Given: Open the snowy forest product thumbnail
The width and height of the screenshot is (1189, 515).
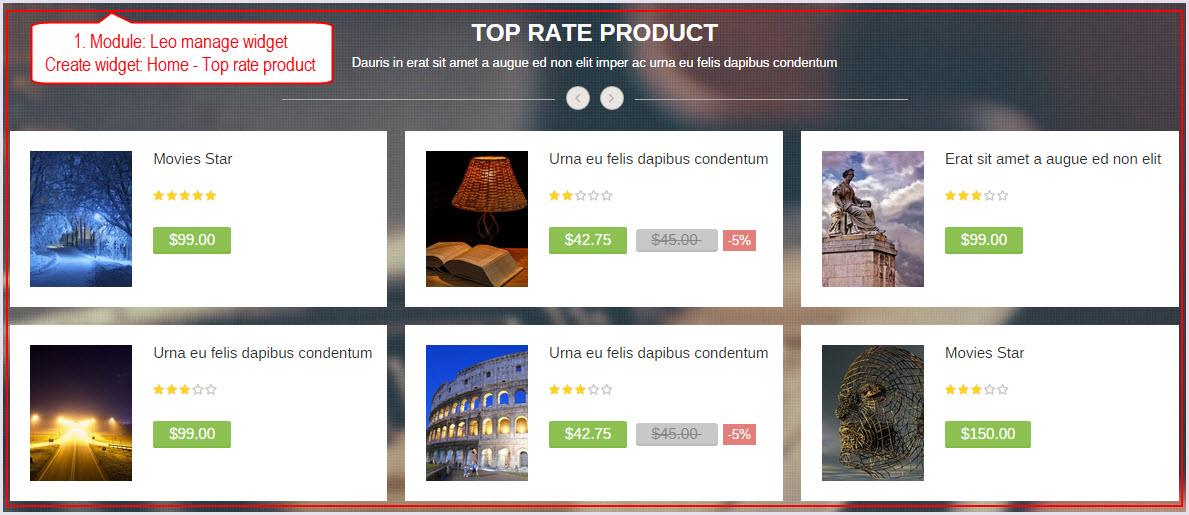Looking at the screenshot, I should 81,218.
